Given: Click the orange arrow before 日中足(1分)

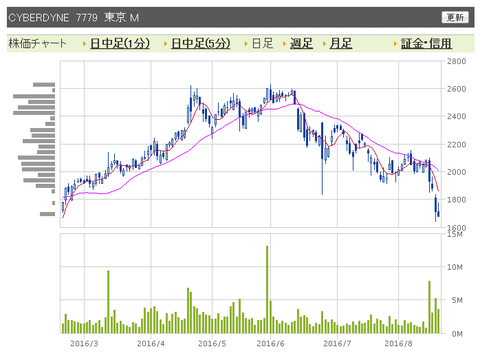Looking at the screenshot, I should tap(85, 44).
